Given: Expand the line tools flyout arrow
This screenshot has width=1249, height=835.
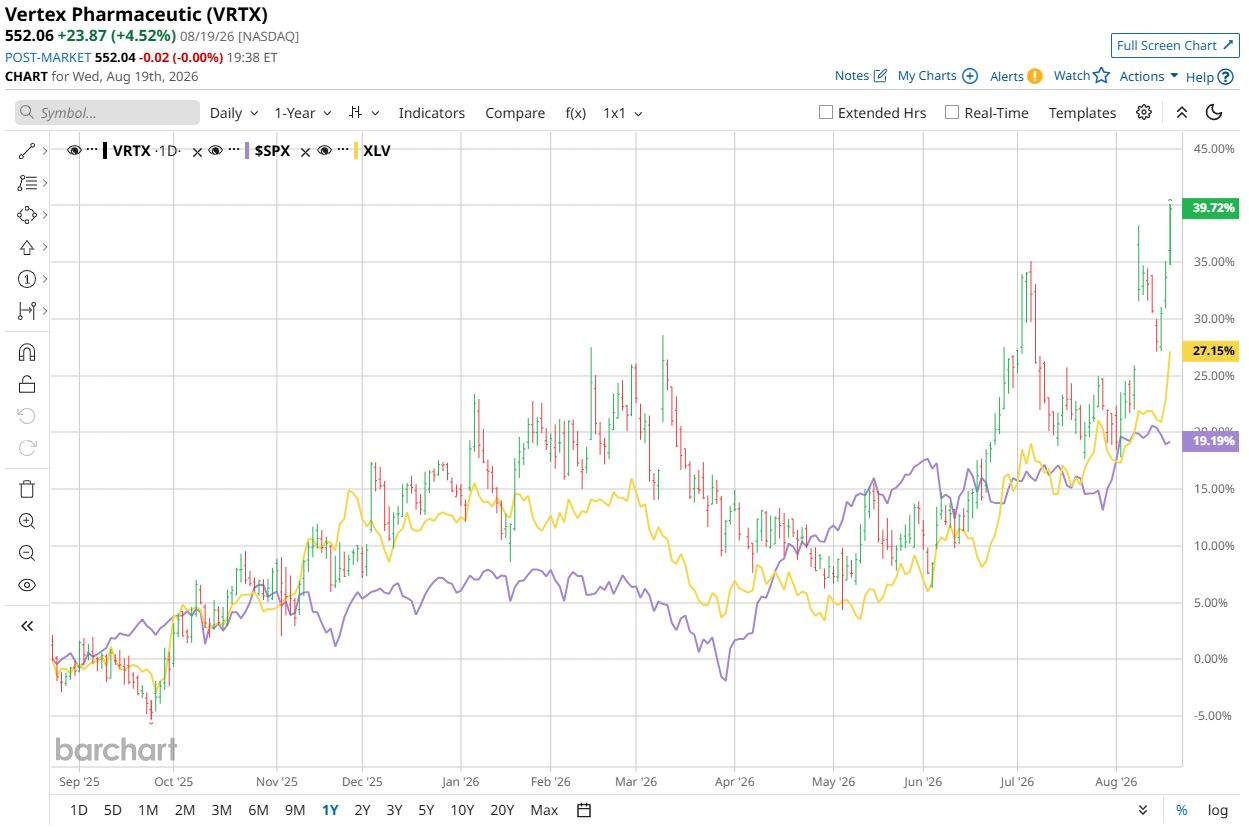Looking at the screenshot, I should pos(44,151).
